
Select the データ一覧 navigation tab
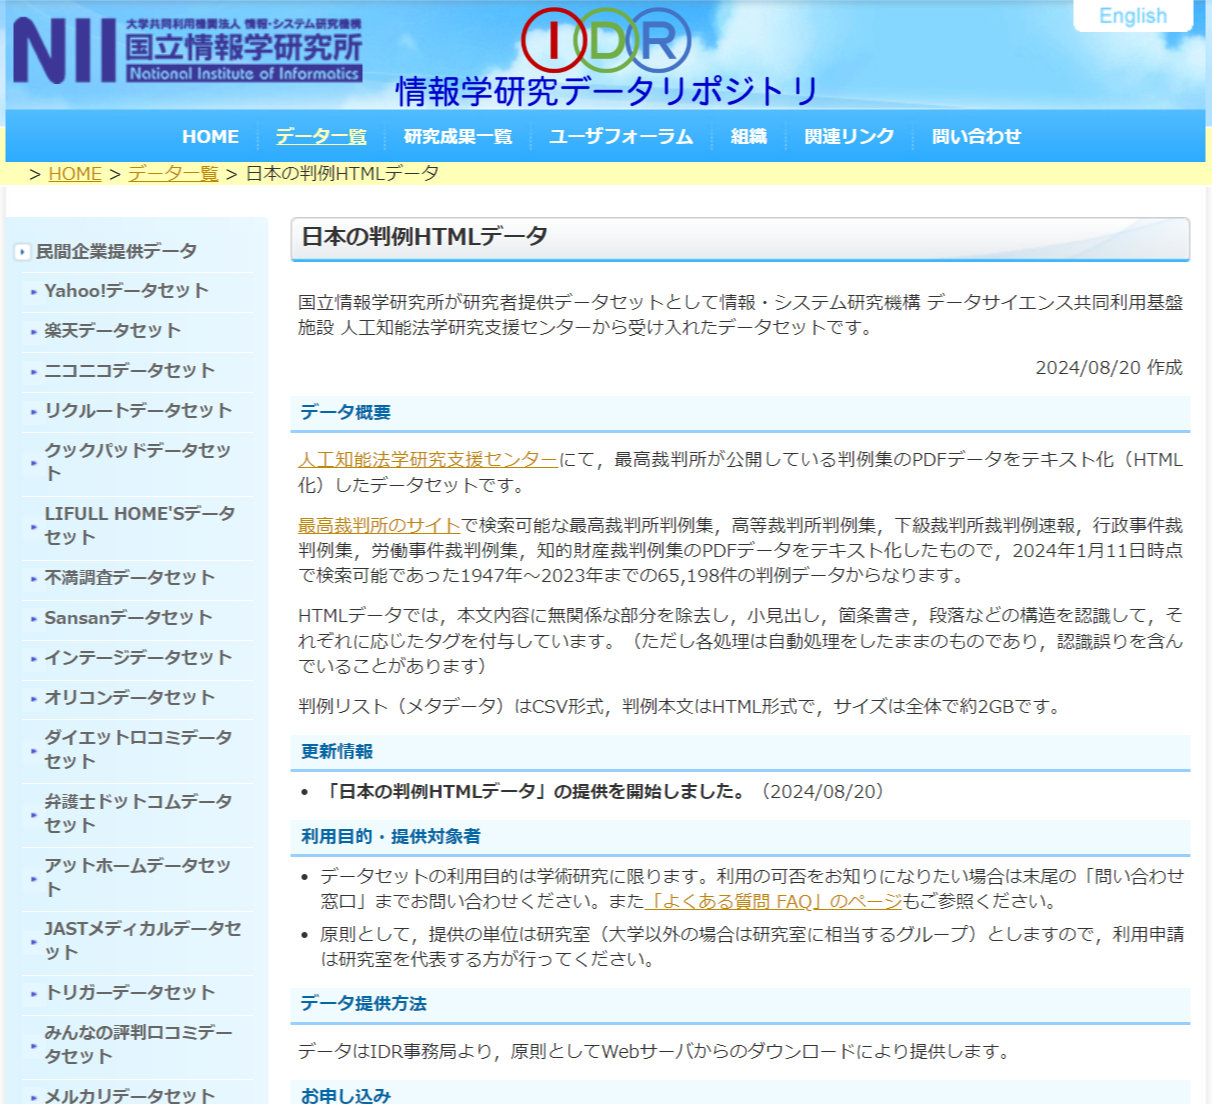coord(321,137)
